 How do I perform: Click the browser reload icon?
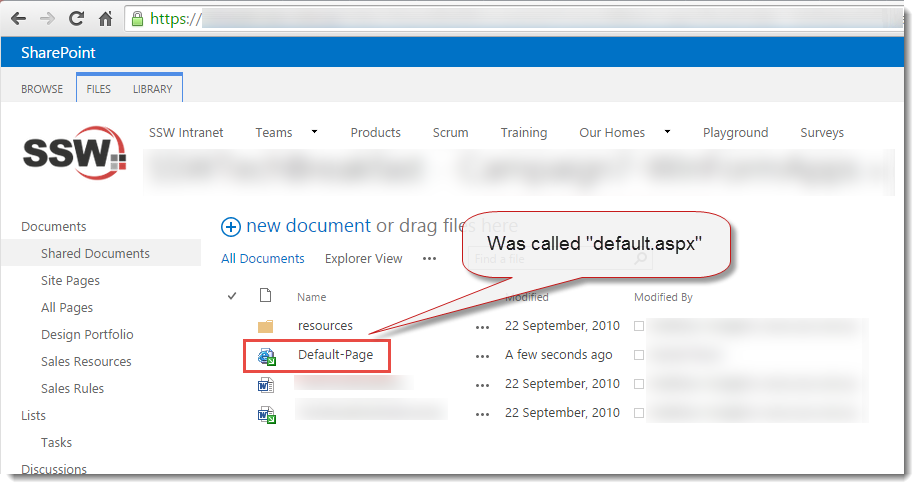click(76, 18)
